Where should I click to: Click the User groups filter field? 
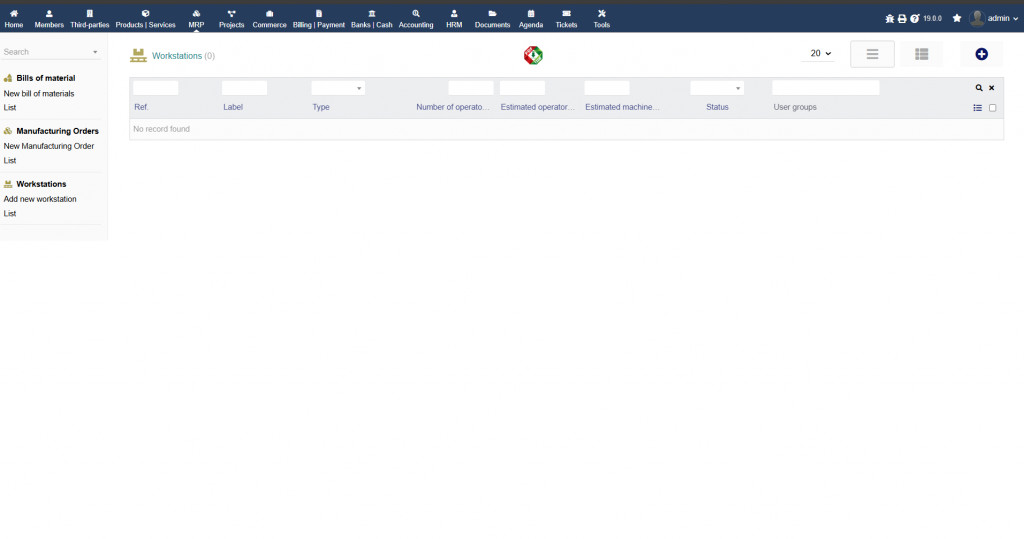tap(825, 88)
